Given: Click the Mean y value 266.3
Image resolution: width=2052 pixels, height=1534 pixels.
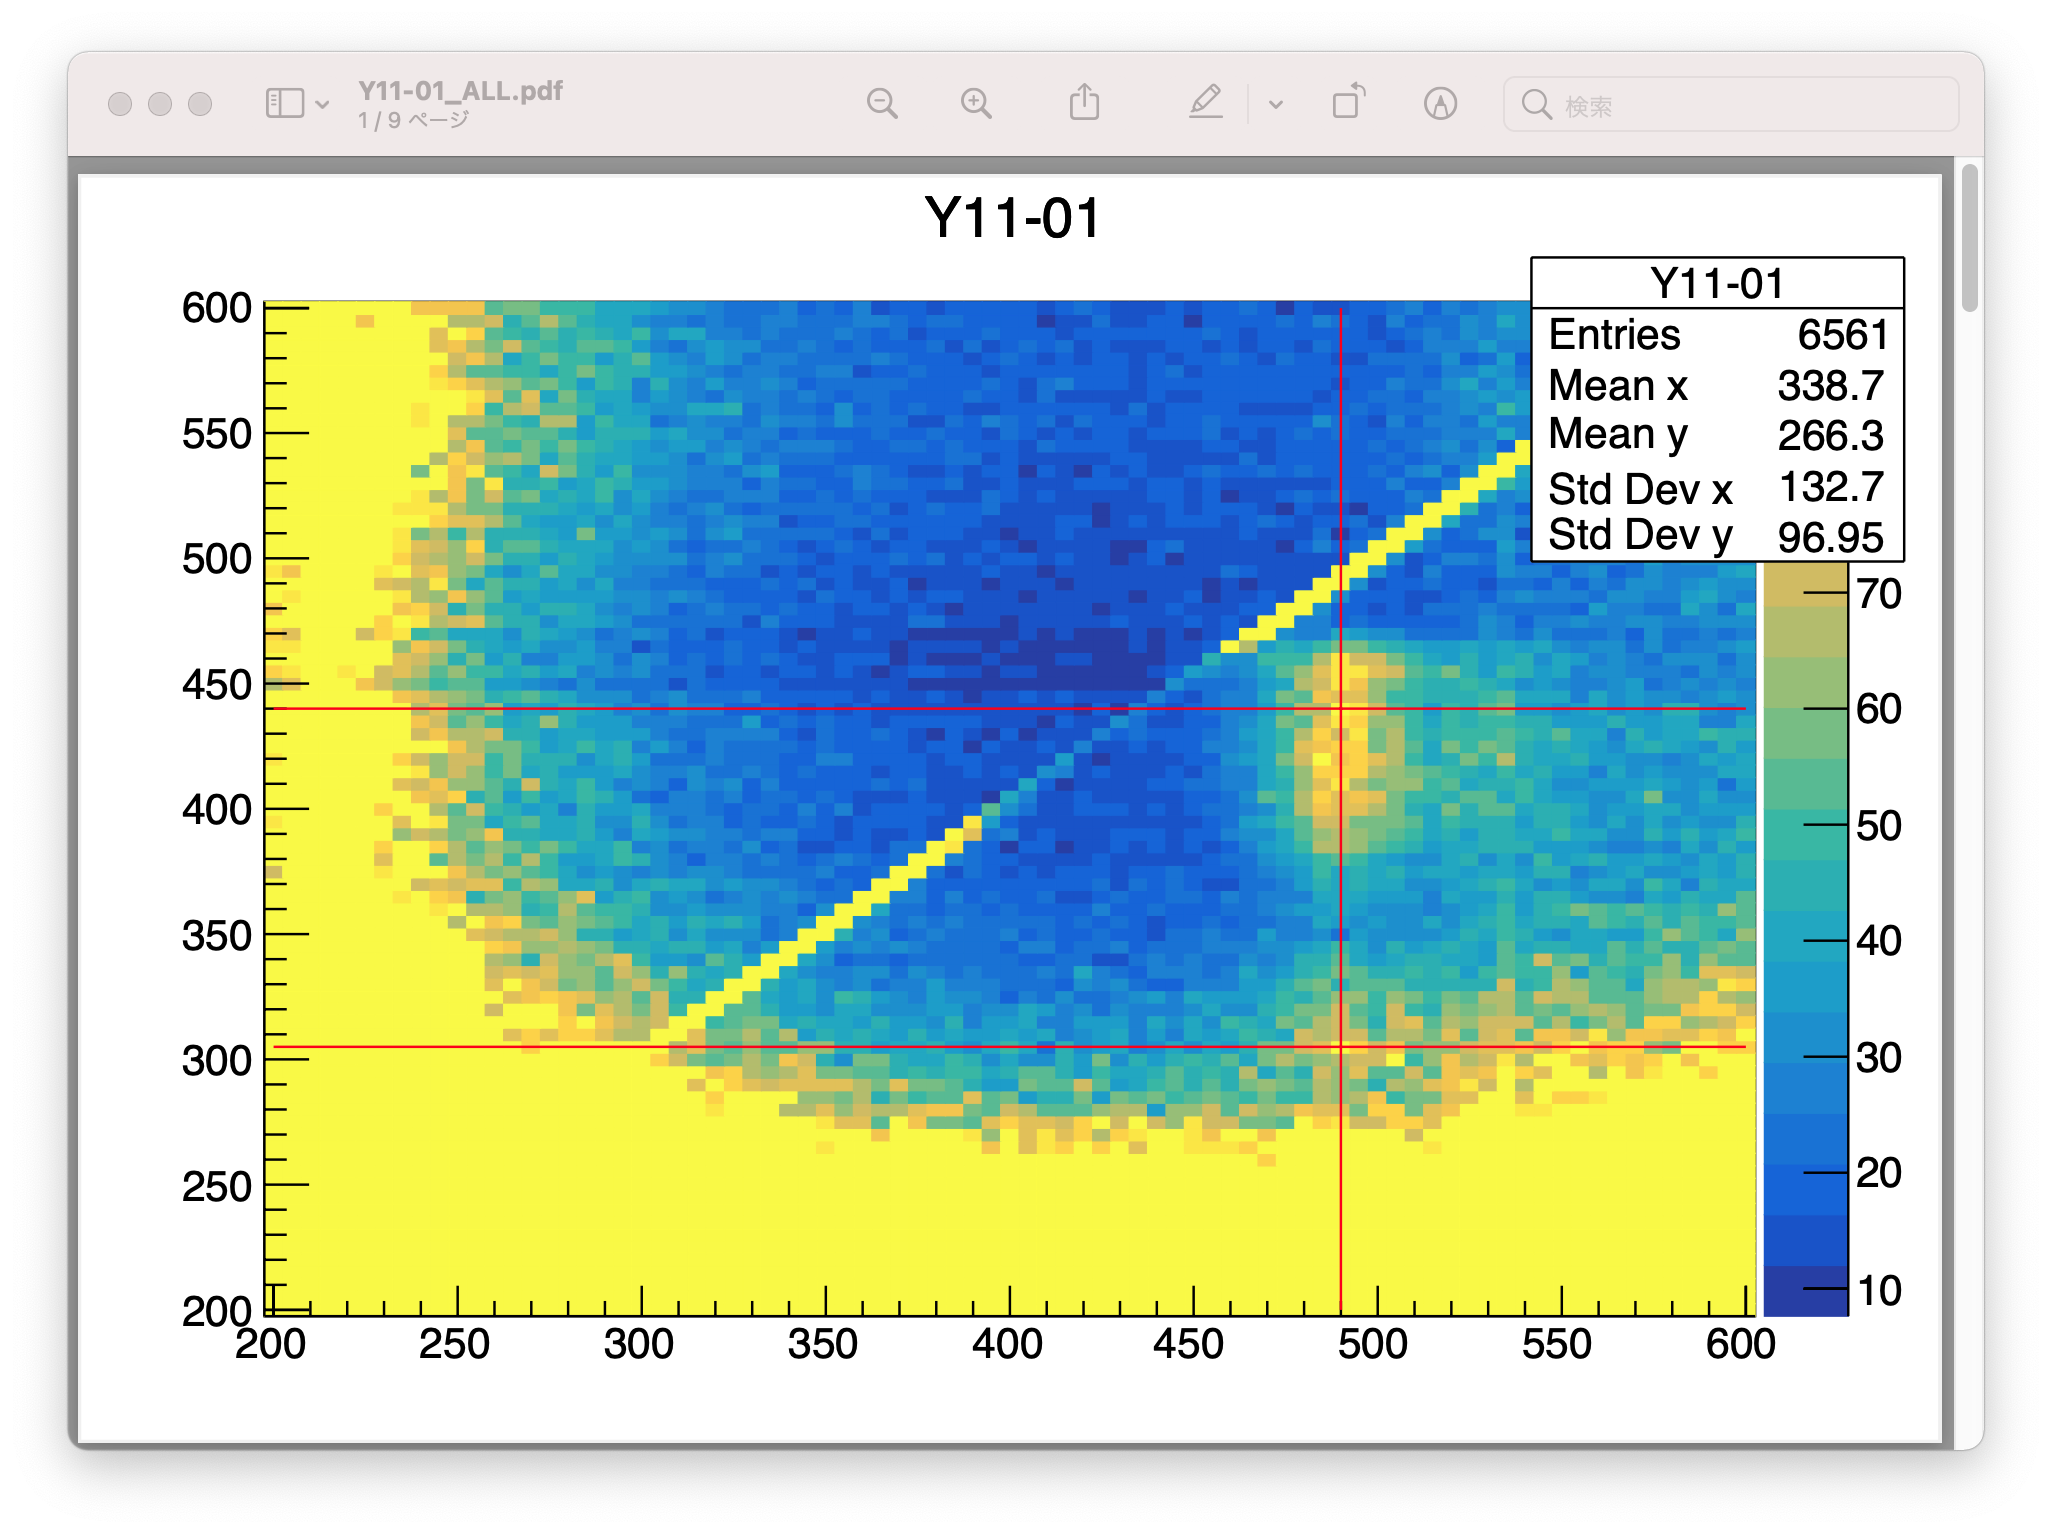Looking at the screenshot, I should (1830, 436).
